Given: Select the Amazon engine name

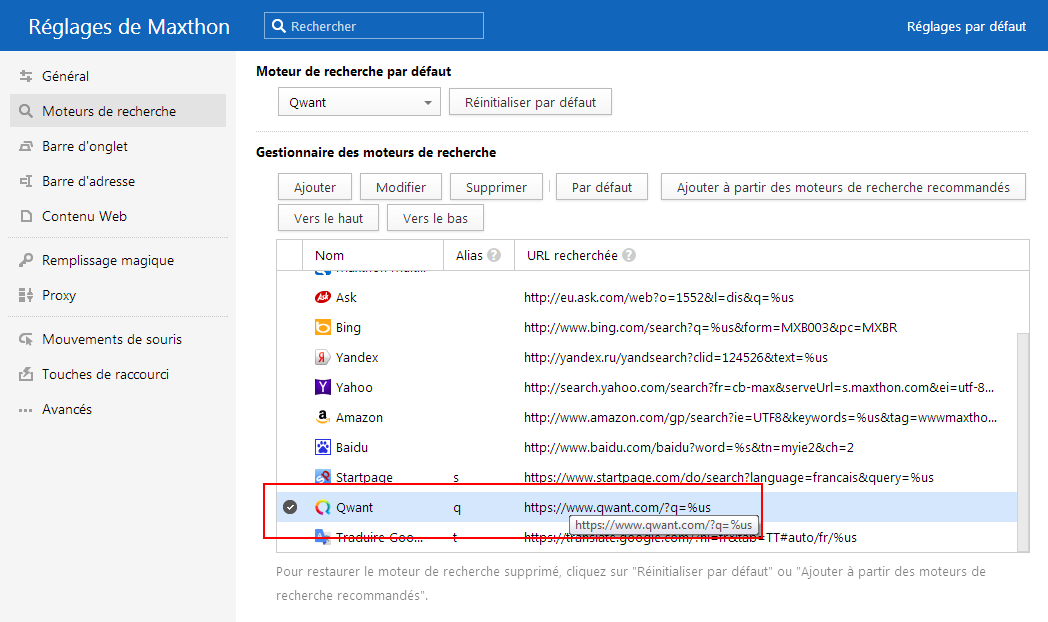Looking at the screenshot, I should [x=359, y=418].
